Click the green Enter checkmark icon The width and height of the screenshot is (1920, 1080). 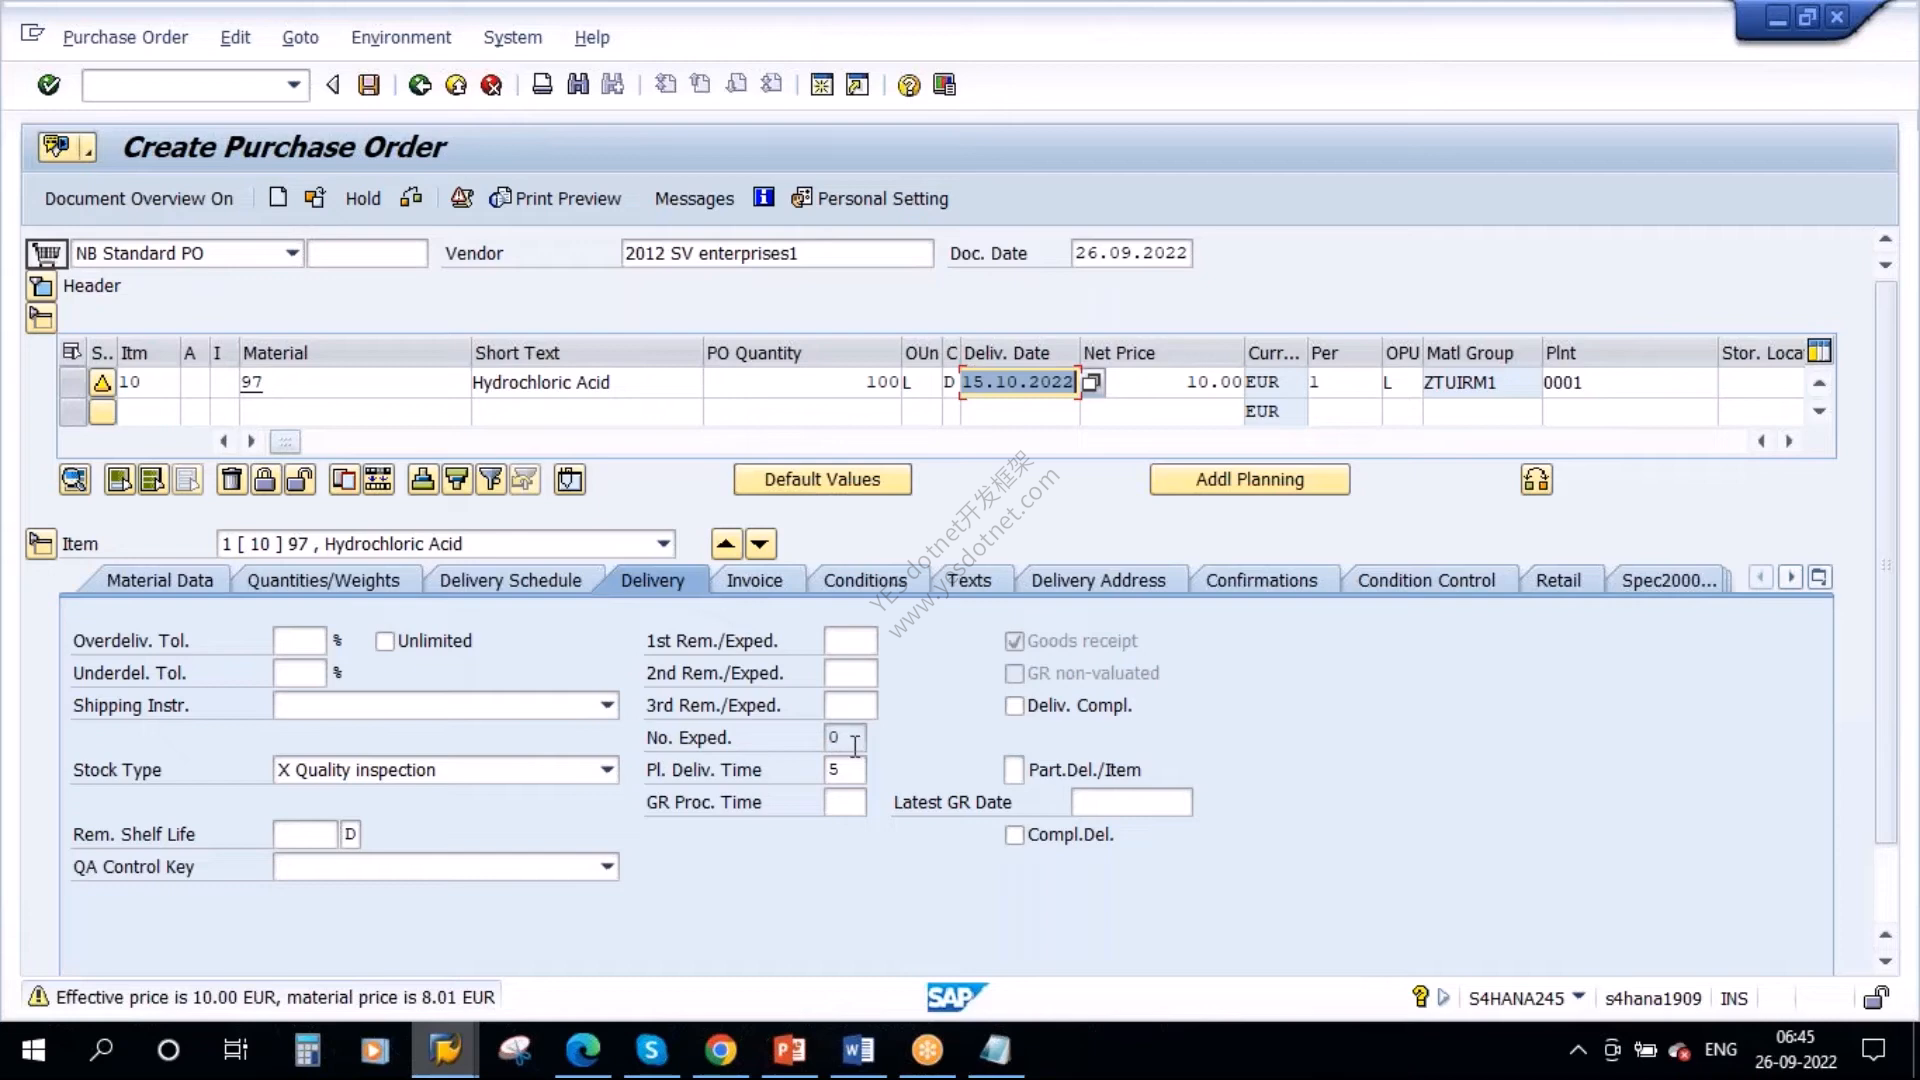(x=48, y=85)
